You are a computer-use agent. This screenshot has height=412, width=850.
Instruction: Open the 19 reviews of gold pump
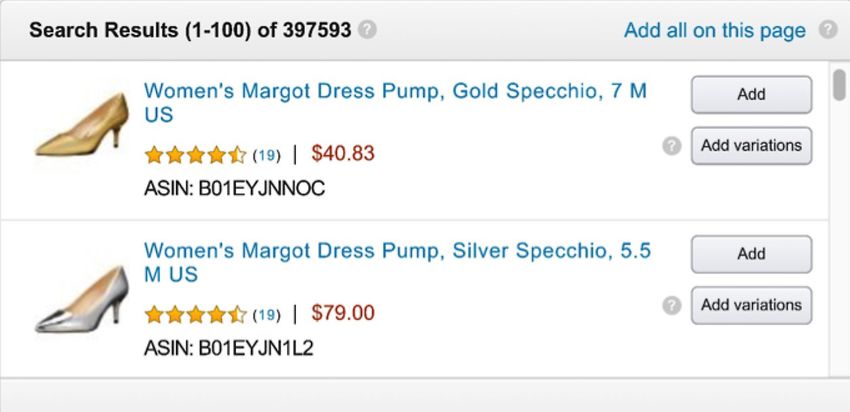[266, 156]
